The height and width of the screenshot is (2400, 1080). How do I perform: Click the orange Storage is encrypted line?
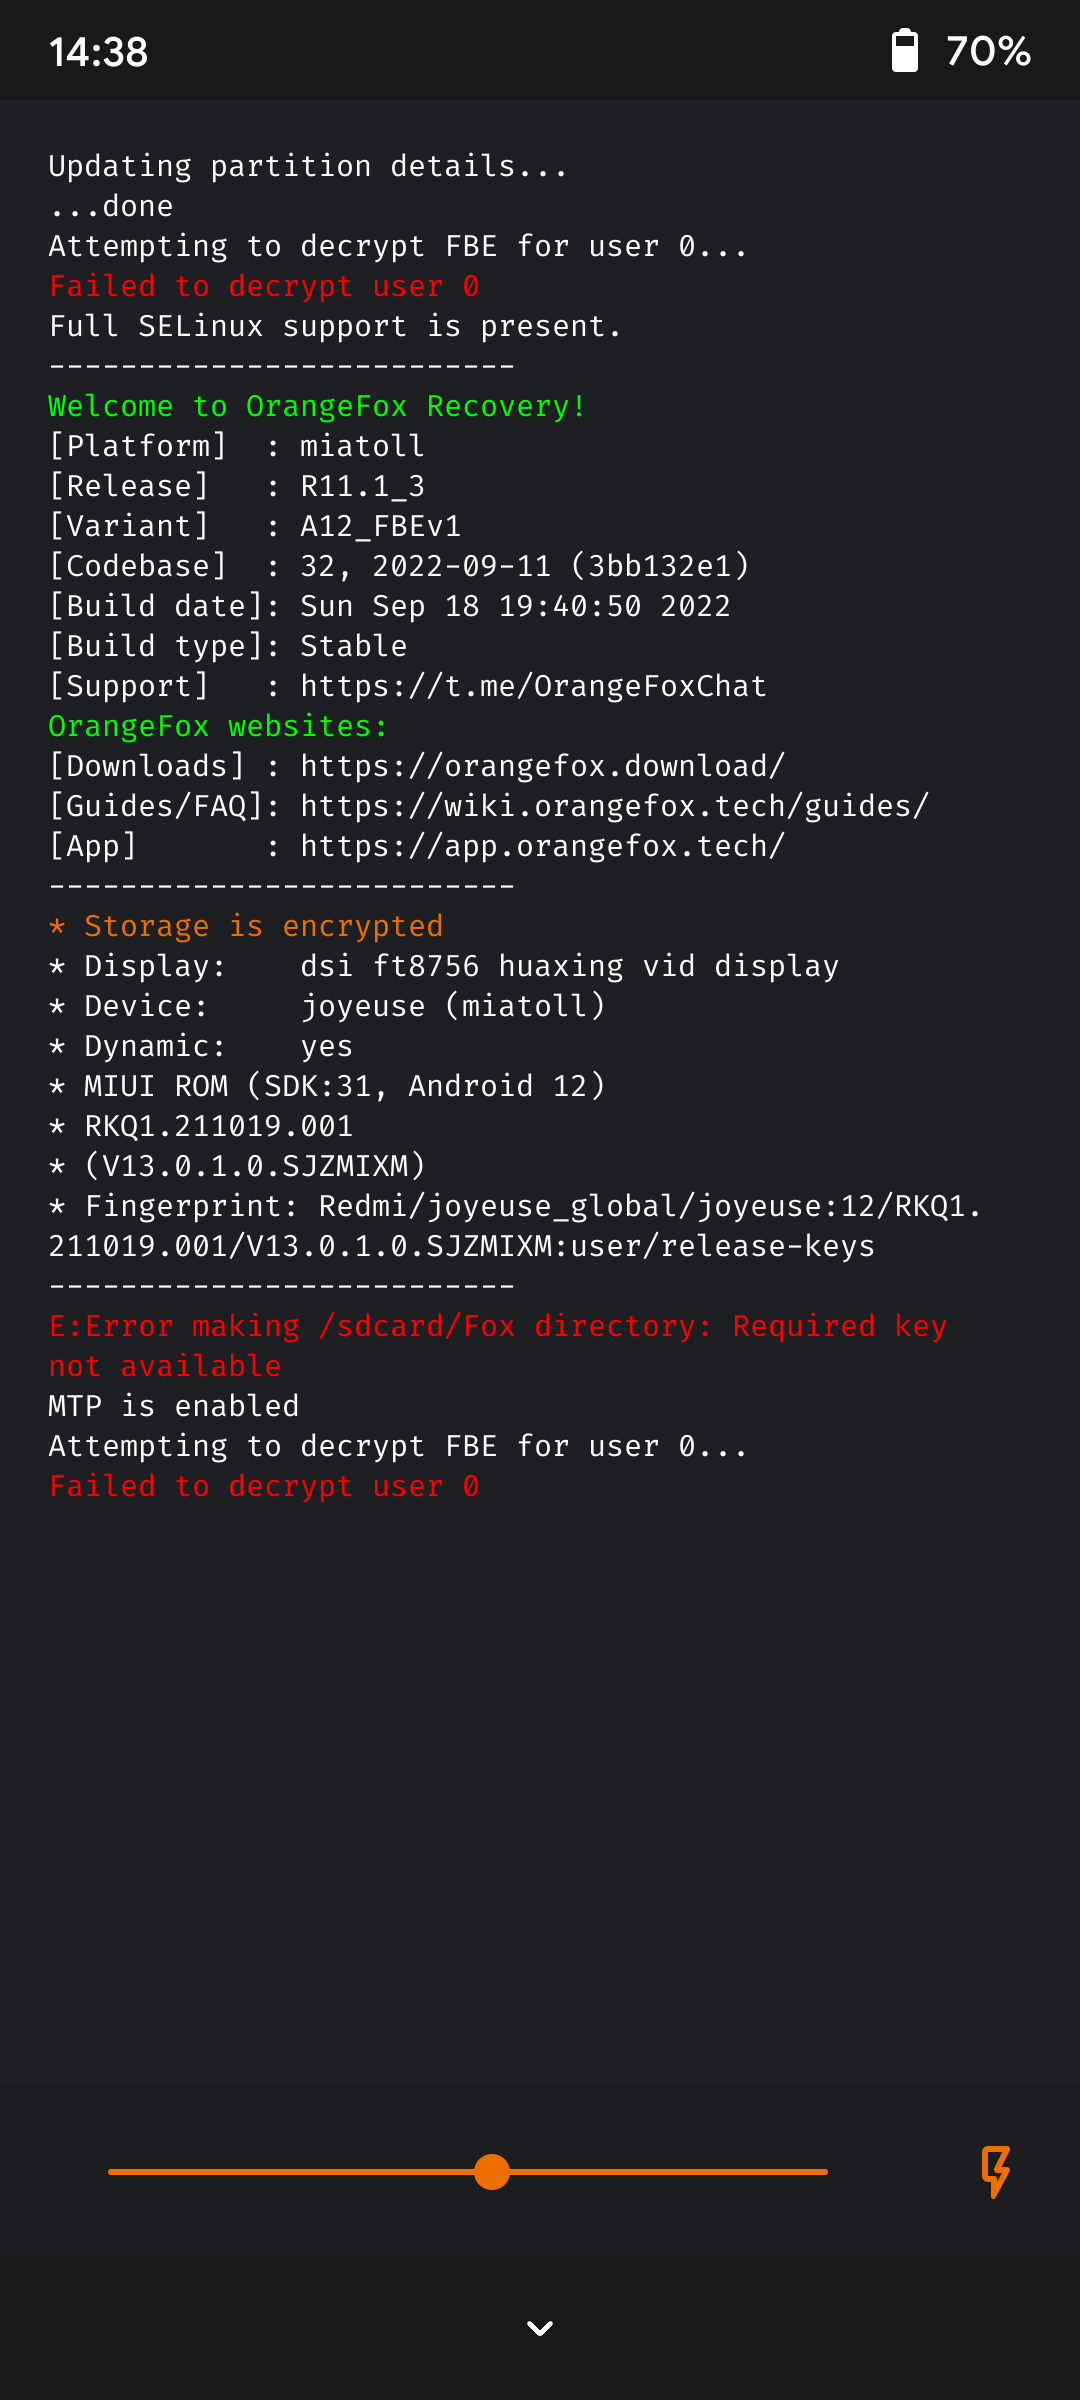pyautogui.click(x=246, y=926)
